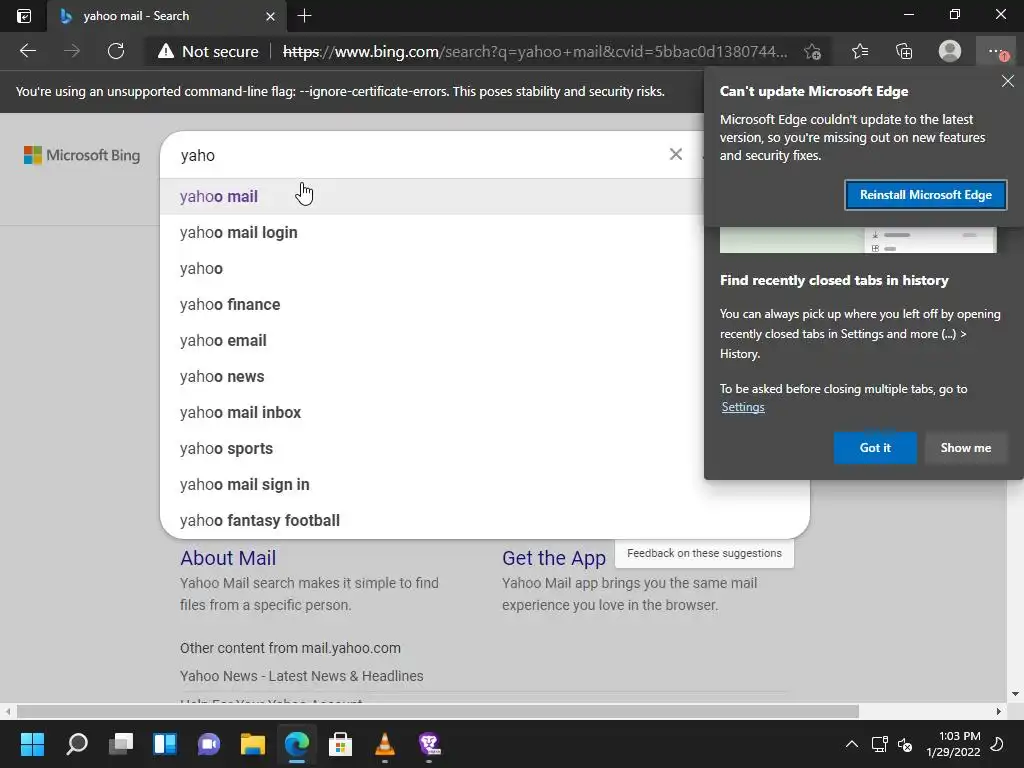Viewport: 1024px width, 768px height.
Task: Open File Explorer from taskbar
Action: pos(253,744)
